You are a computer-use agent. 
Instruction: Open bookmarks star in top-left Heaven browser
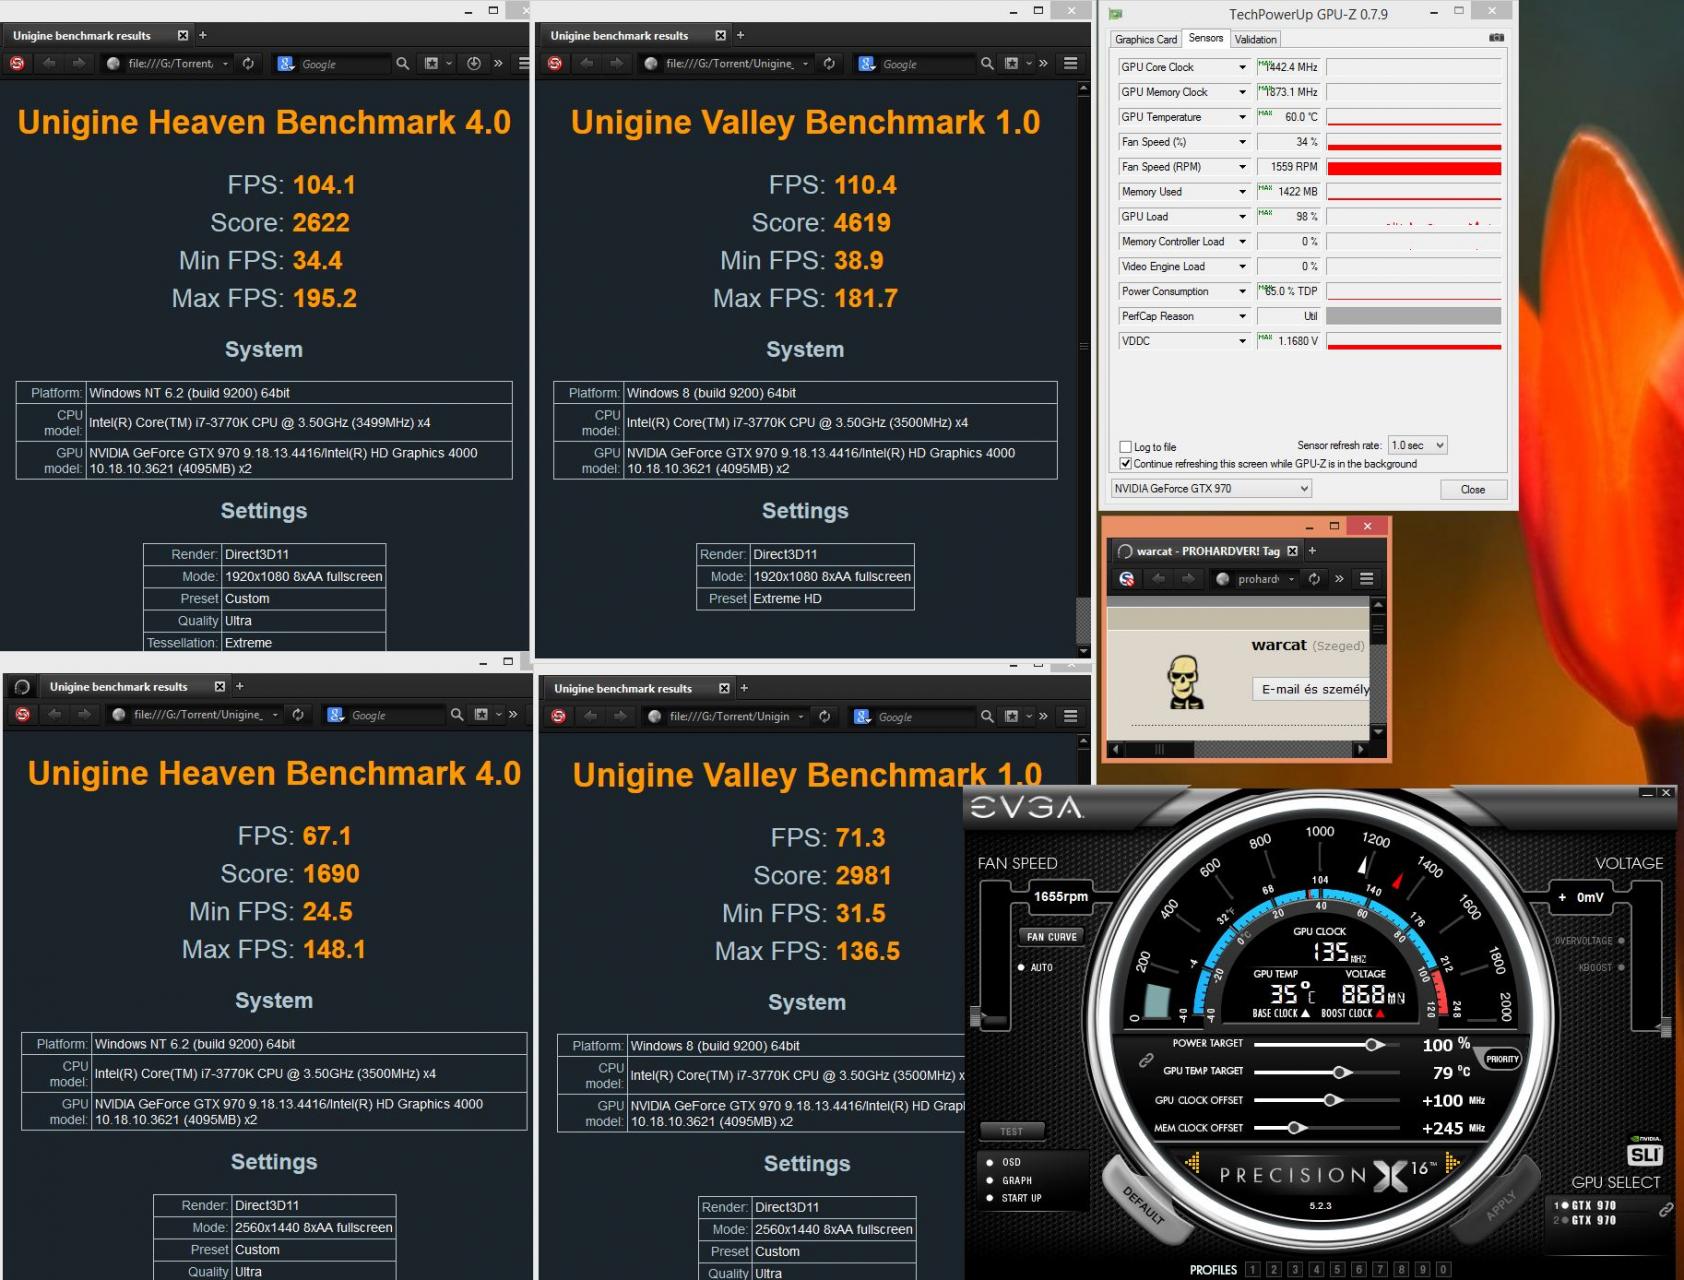pyautogui.click(x=431, y=63)
